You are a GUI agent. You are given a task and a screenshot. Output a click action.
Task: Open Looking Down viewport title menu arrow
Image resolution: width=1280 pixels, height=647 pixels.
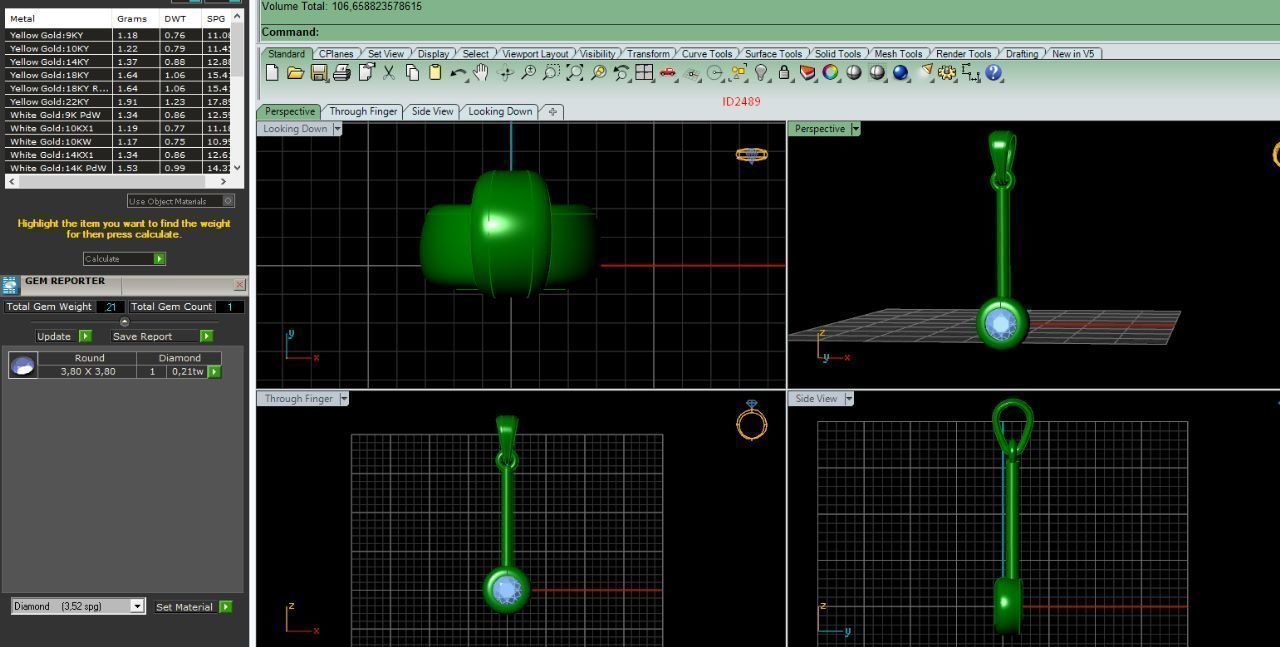[x=337, y=129]
